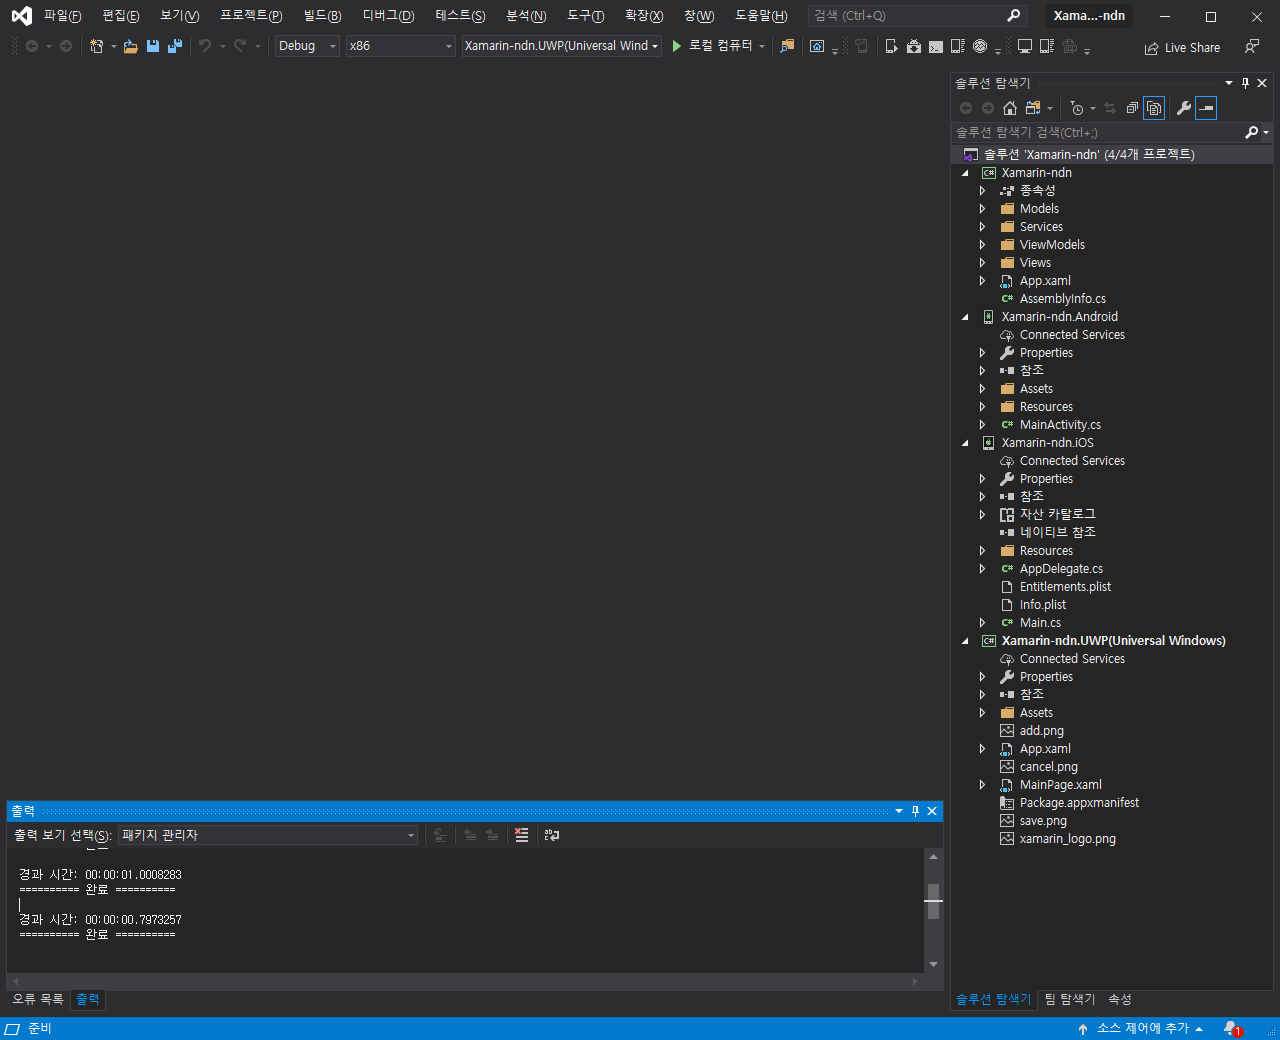The height and width of the screenshot is (1040, 1280).
Task: Expand the MainPage.xaml node
Action: pos(983,785)
